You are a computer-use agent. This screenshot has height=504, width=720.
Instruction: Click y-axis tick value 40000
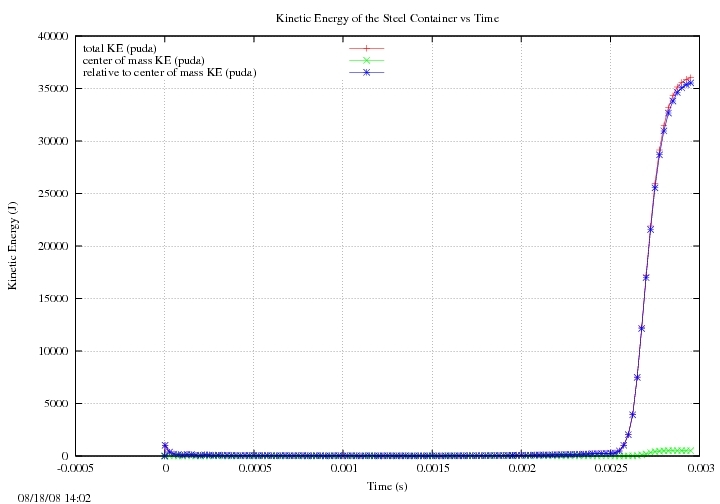53,36
